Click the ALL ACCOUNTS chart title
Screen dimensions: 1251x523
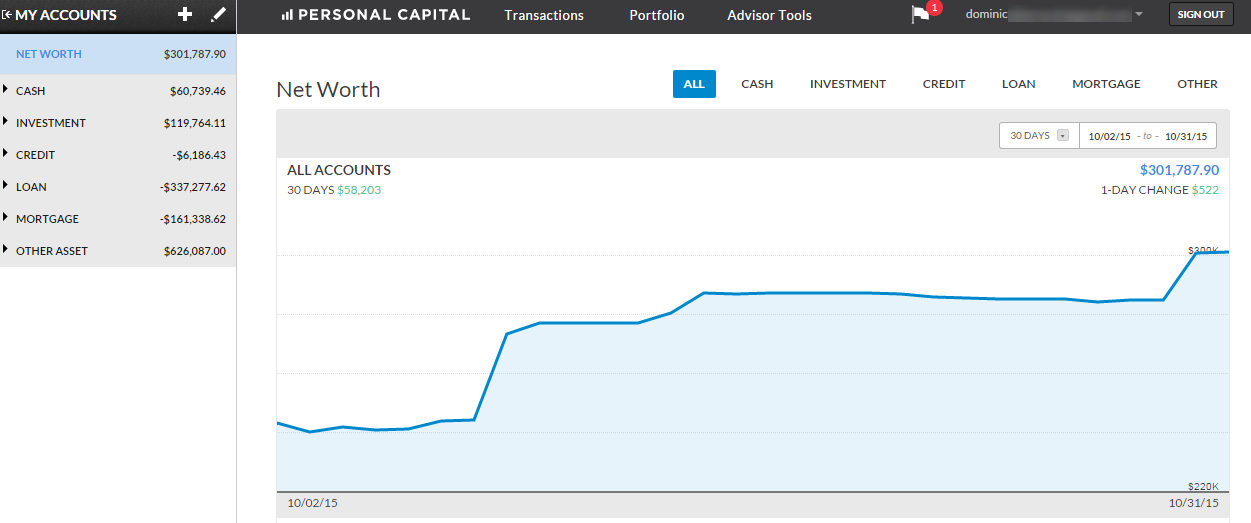[339, 170]
